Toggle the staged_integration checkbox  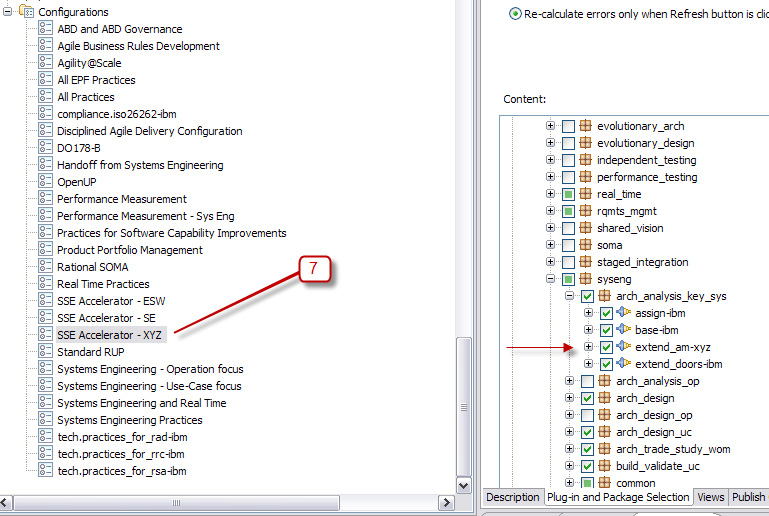(568, 262)
